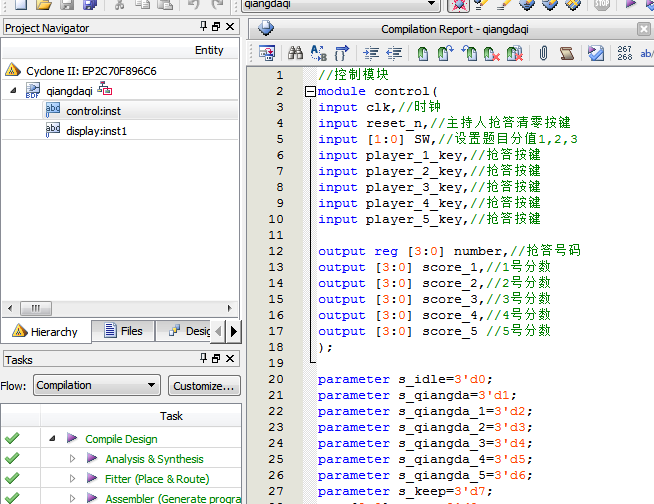Pin the Project Navigator panel
Screen dimensions: 654x504
[204, 28]
